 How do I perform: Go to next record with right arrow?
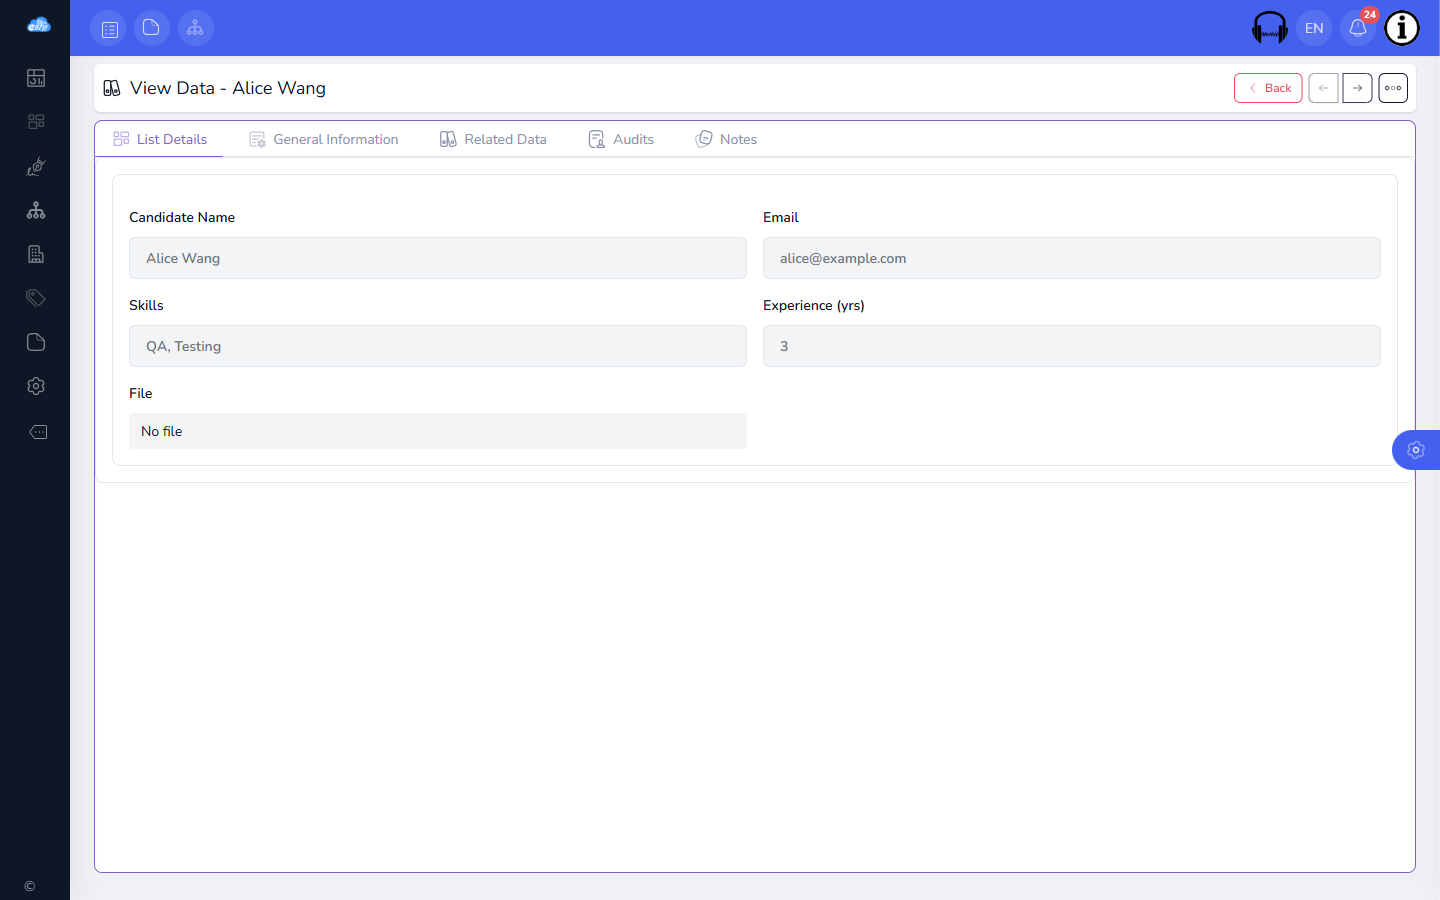click(x=1357, y=88)
